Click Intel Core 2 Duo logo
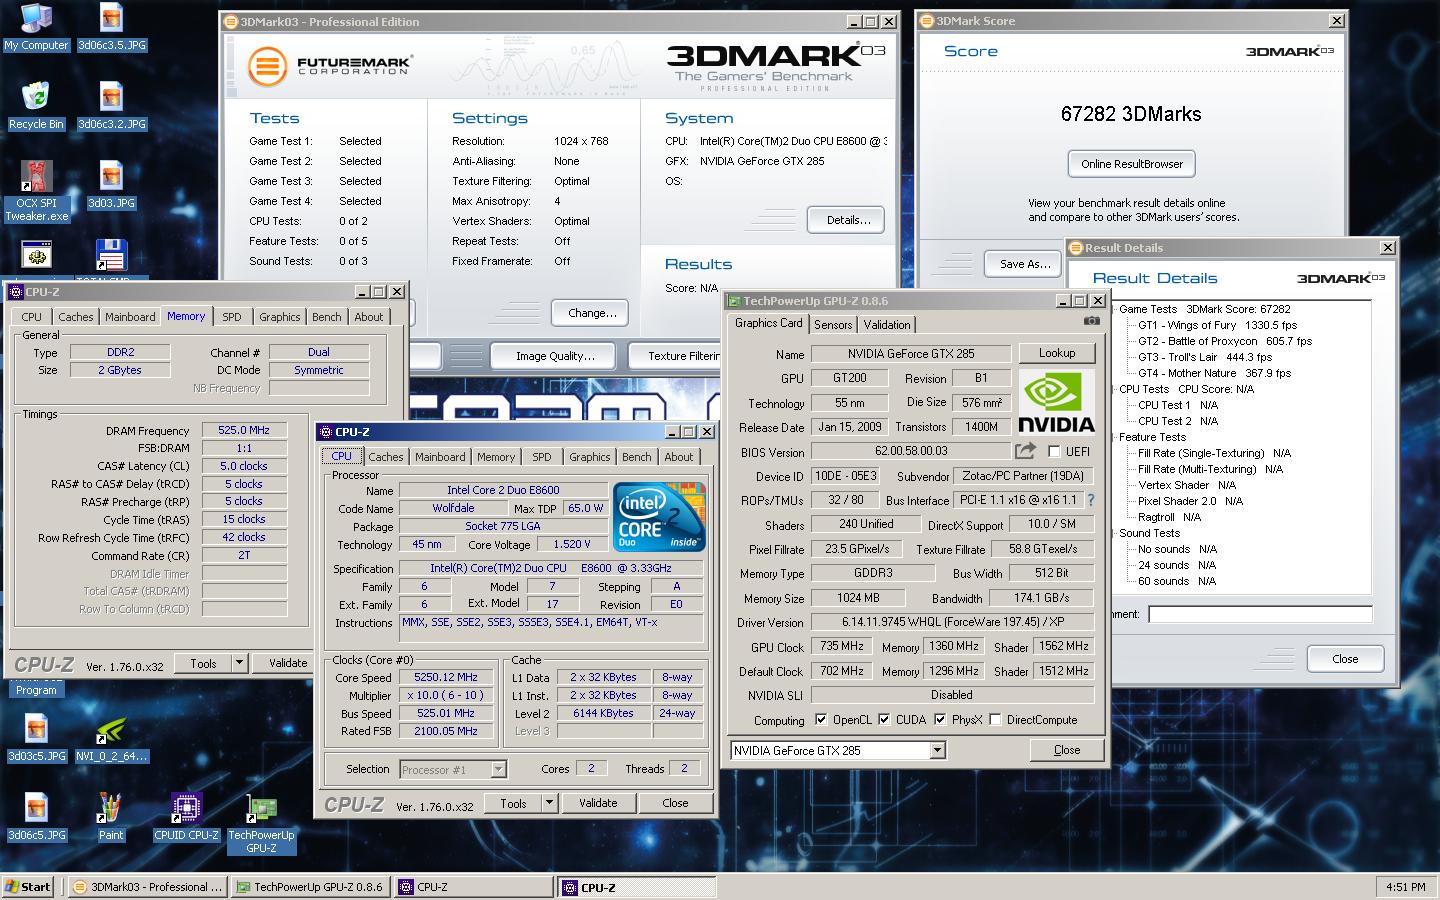1440x900 pixels. point(660,516)
